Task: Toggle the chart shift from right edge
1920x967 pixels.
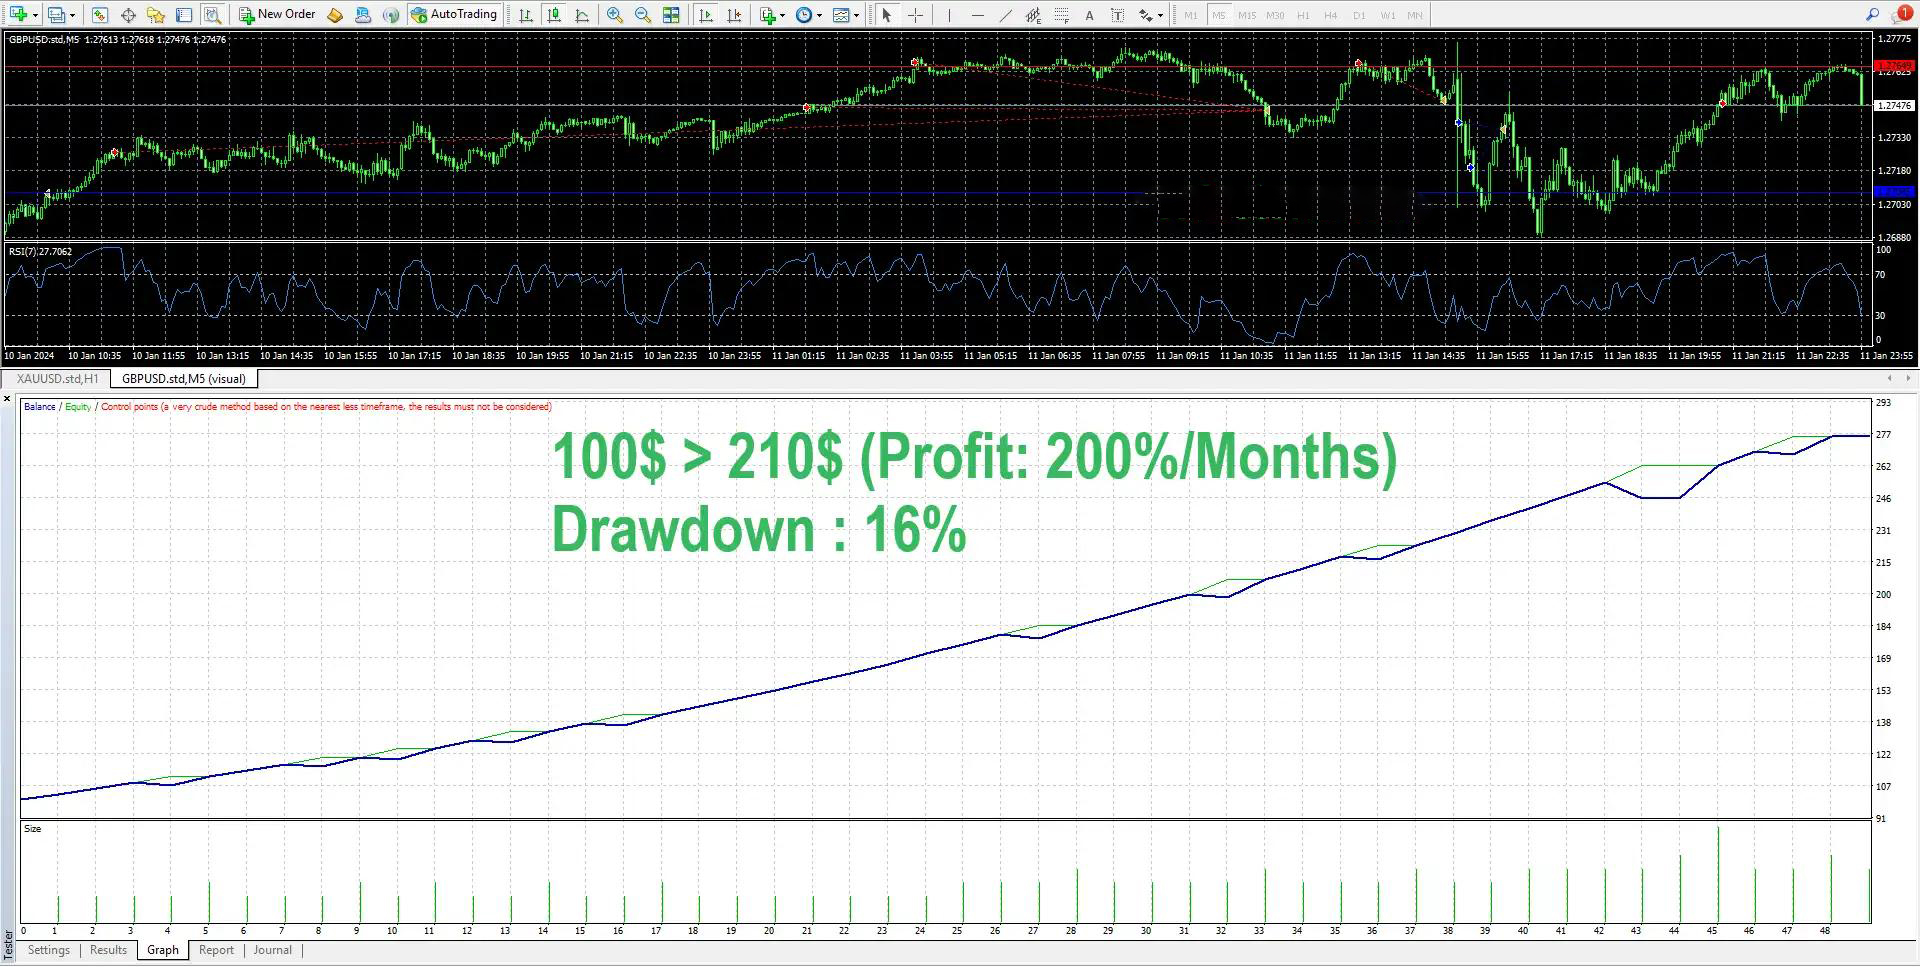Action: click(734, 15)
